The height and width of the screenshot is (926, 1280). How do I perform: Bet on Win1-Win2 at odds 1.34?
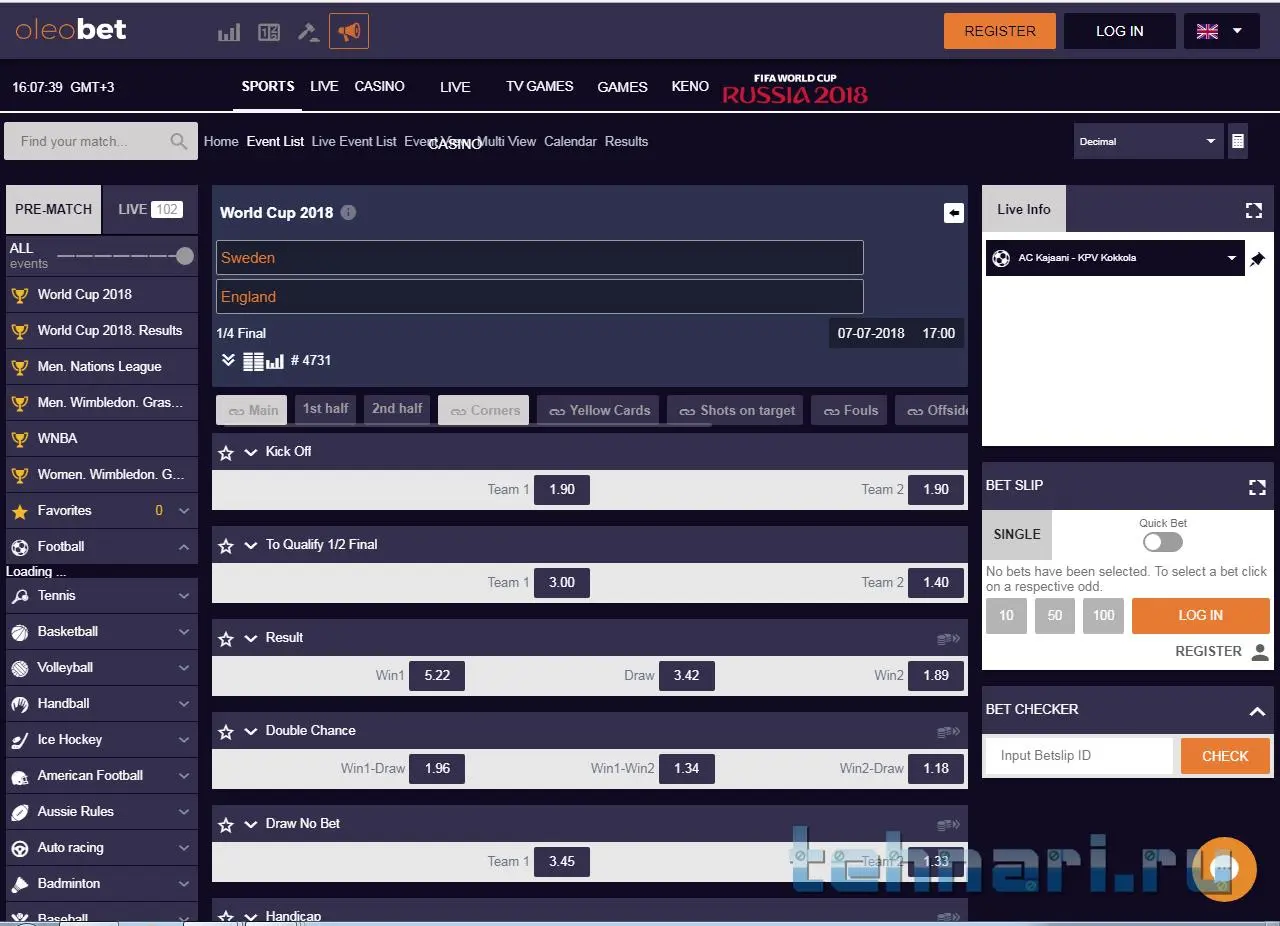click(x=686, y=769)
